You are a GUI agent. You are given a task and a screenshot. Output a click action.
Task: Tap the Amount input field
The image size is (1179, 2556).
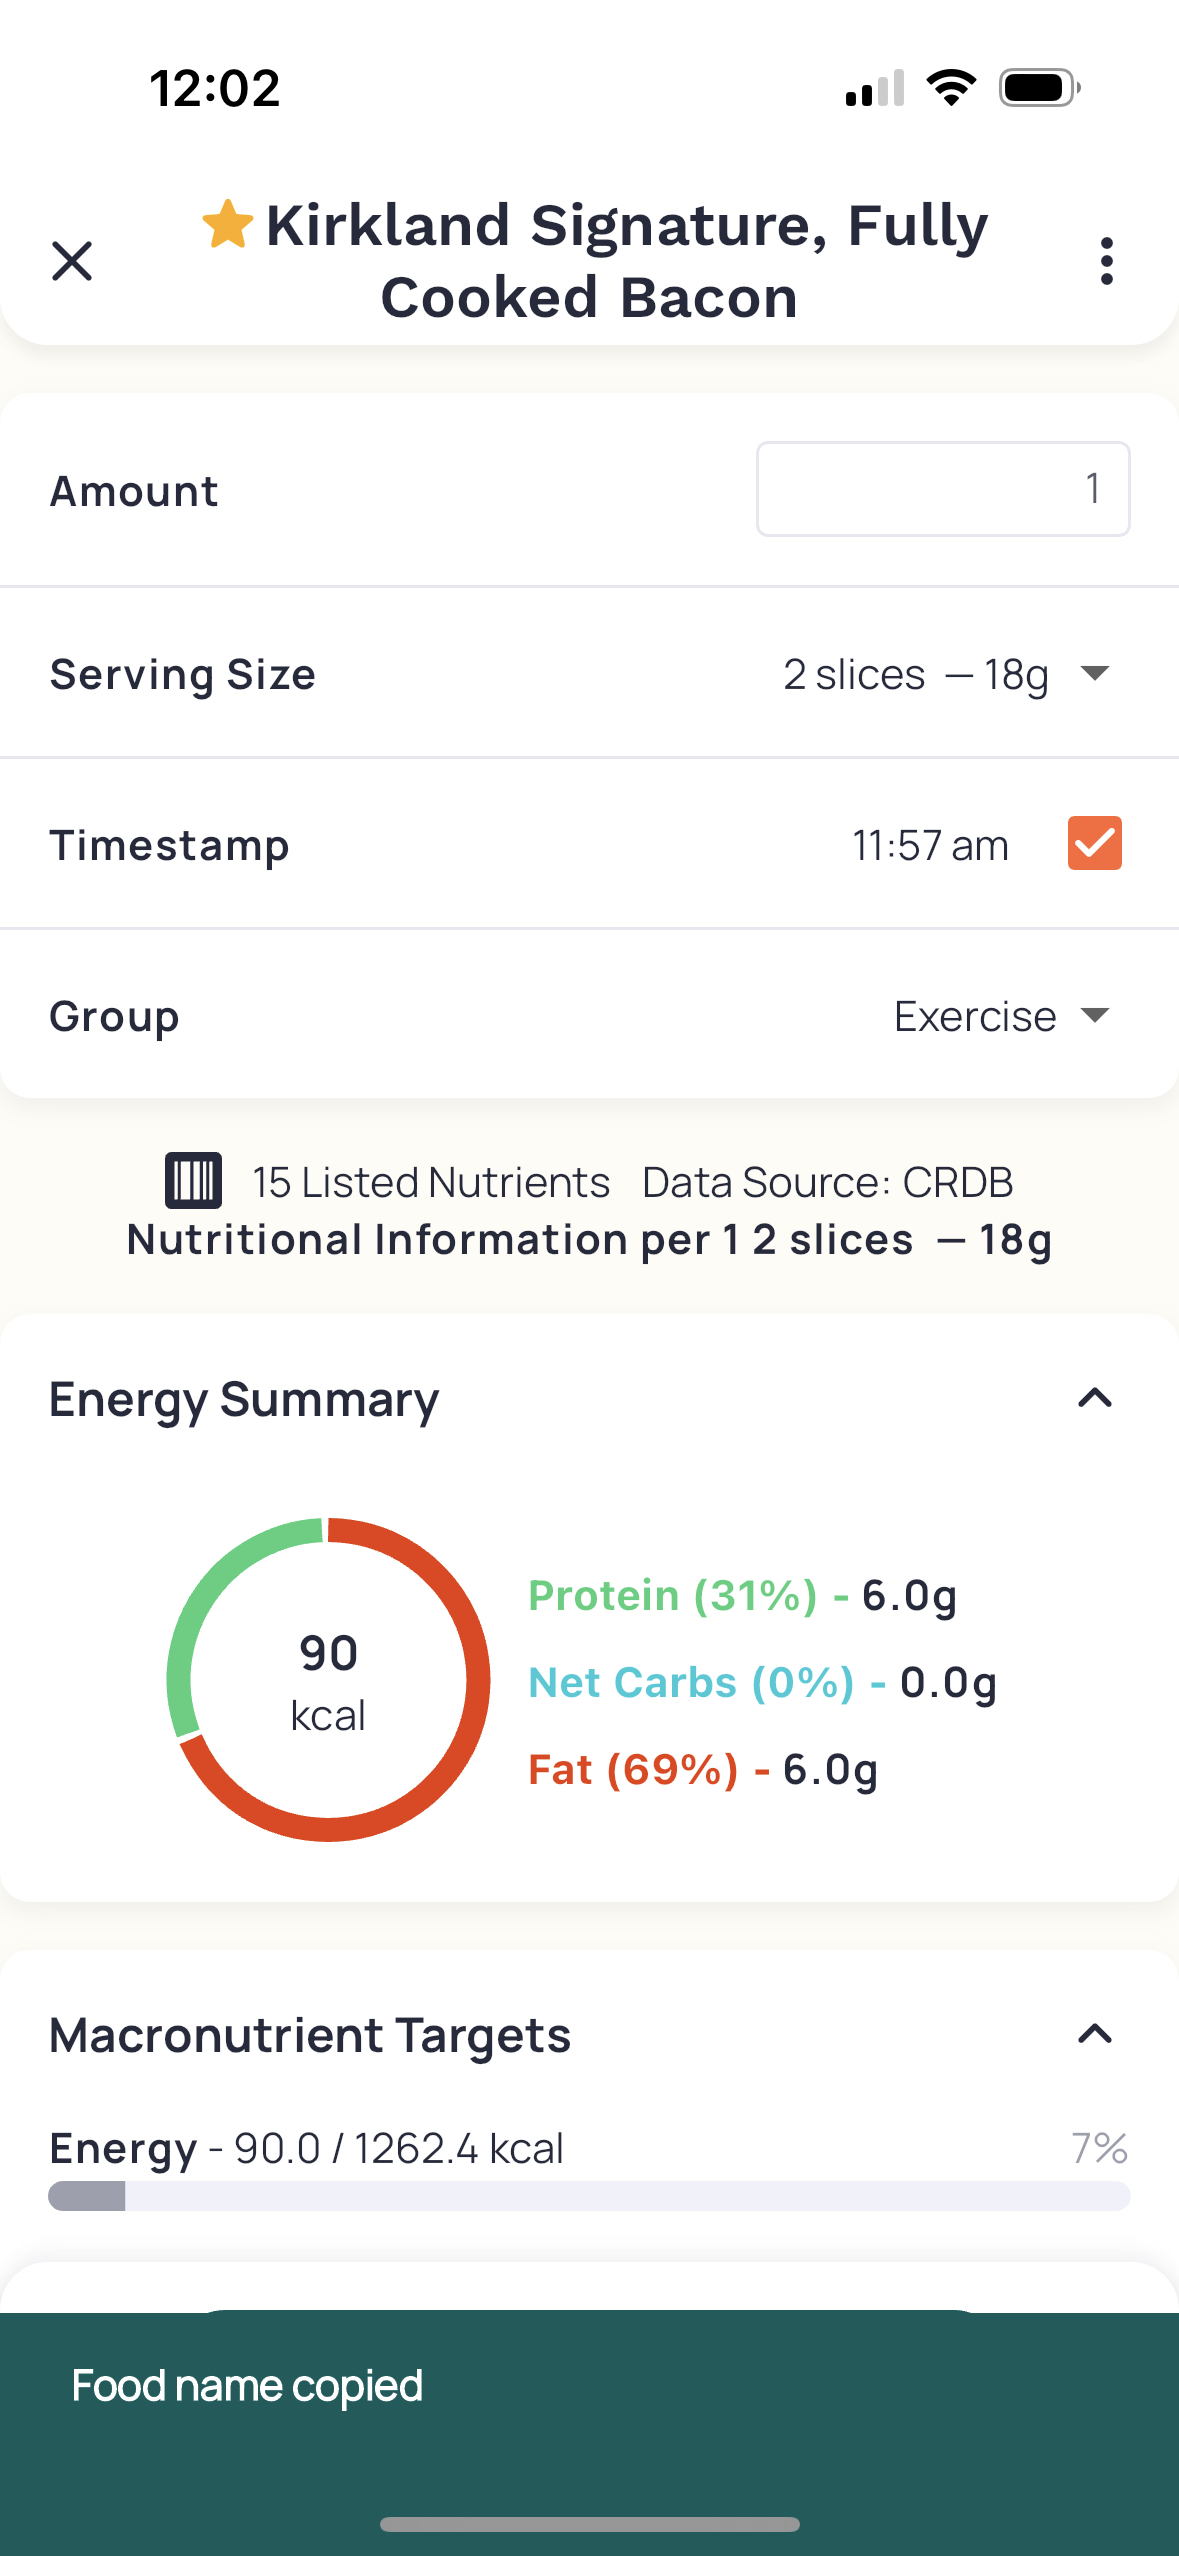943,489
